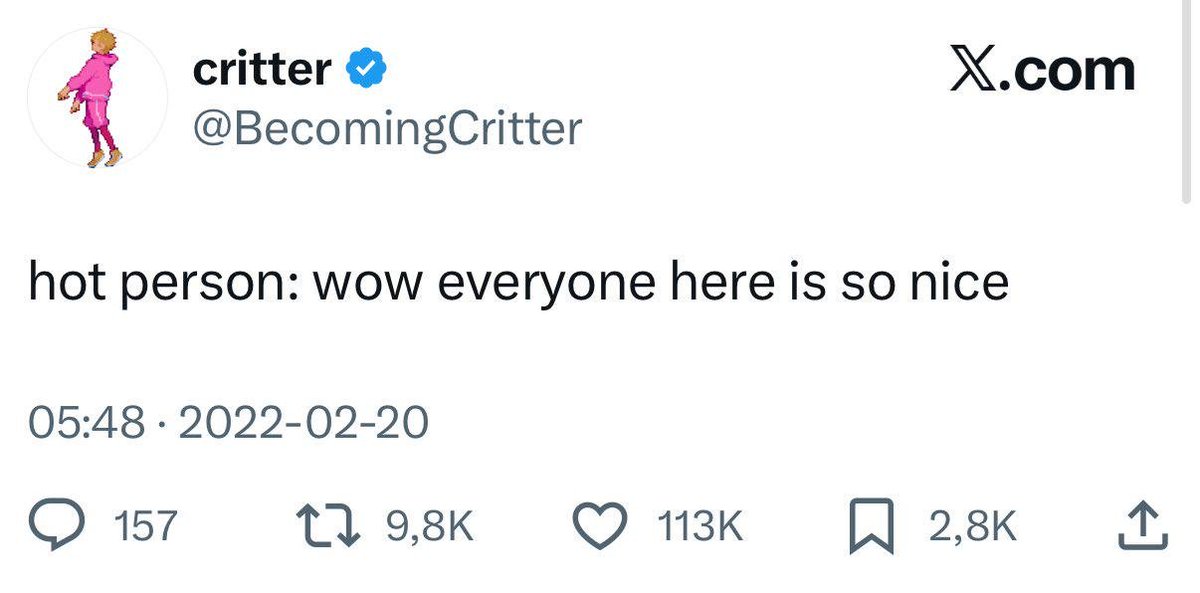Screen dimensions: 1200x593
Task: Open the share menu via upload arrow icon
Action: click(x=1142, y=526)
